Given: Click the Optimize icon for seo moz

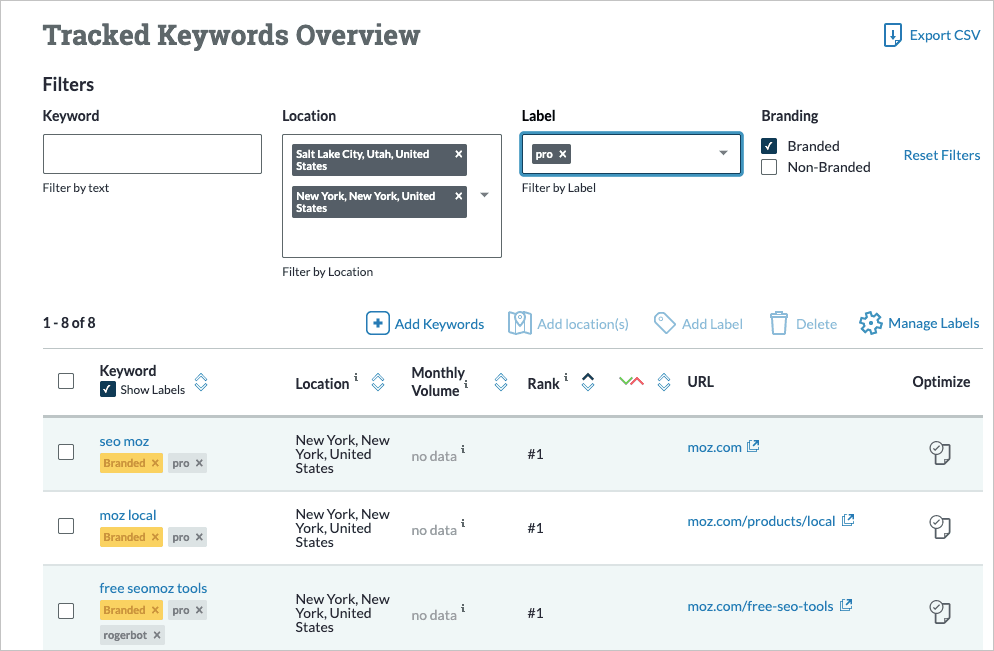Looking at the screenshot, I should (940, 453).
